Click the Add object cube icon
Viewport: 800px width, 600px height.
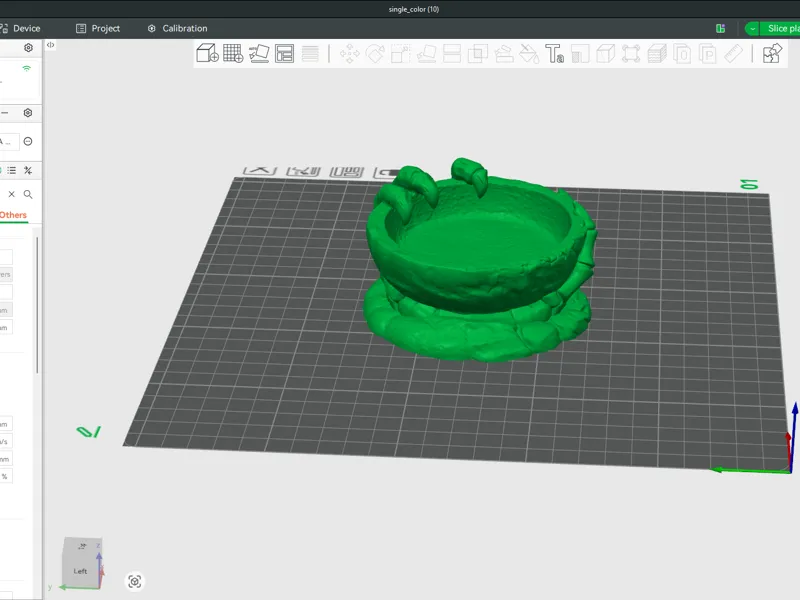click(208, 53)
